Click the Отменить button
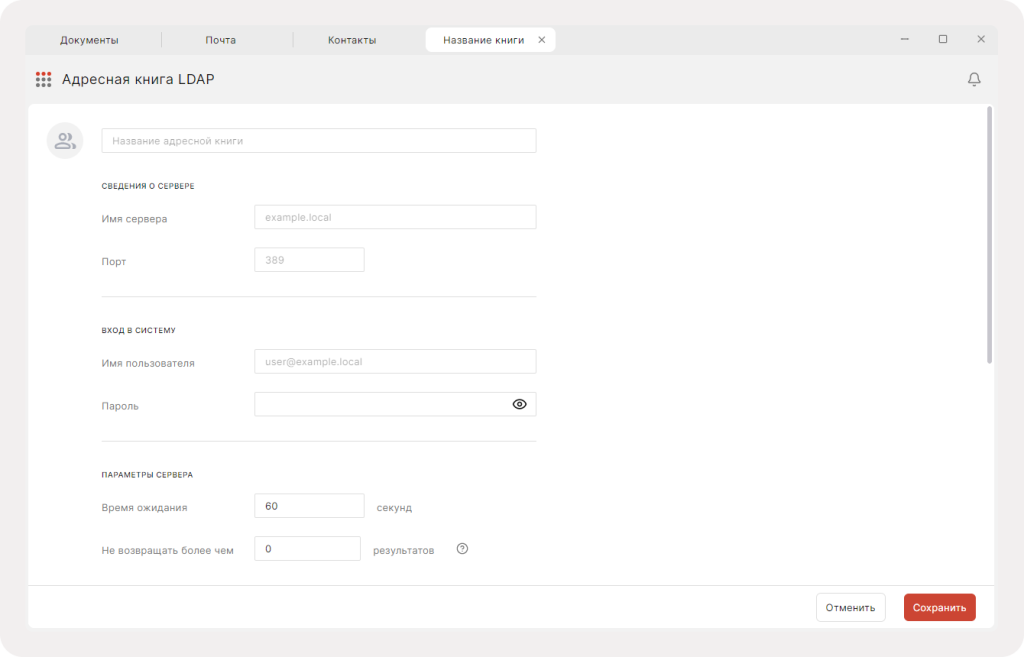Screen dimensions: 1024x657 (850, 607)
